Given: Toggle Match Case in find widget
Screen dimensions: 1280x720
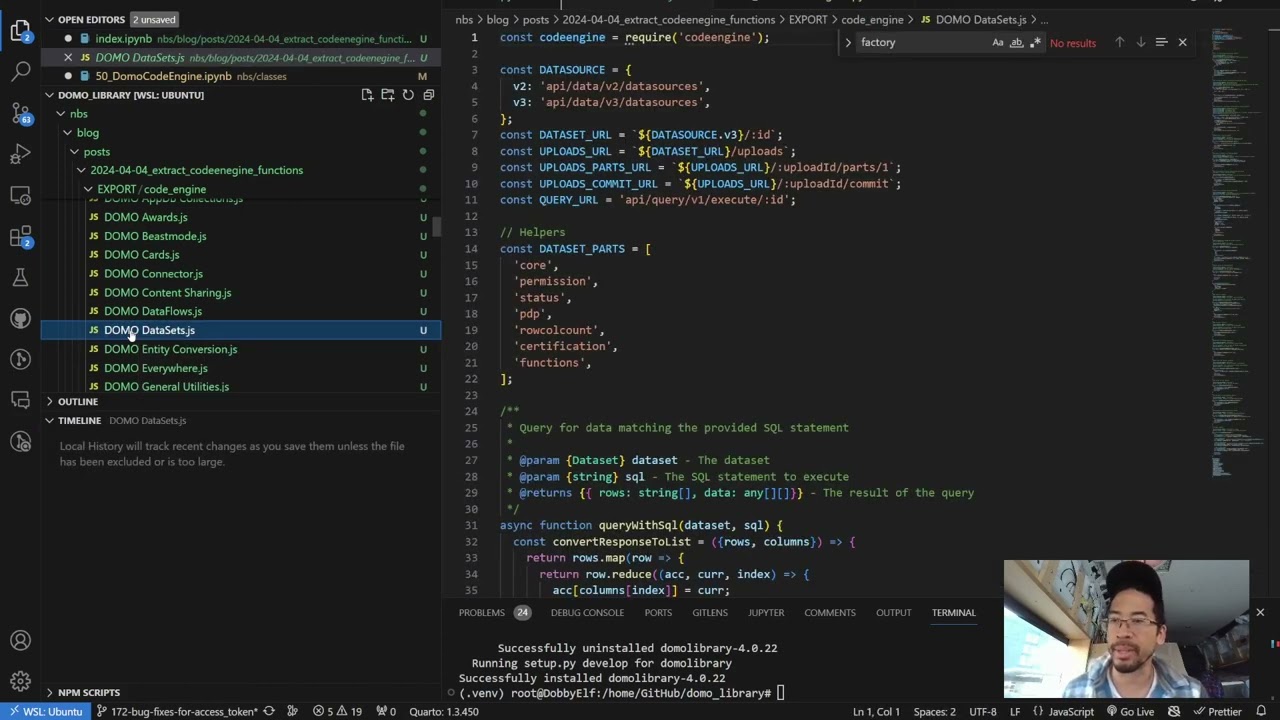Looking at the screenshot, I should [997, 42].
